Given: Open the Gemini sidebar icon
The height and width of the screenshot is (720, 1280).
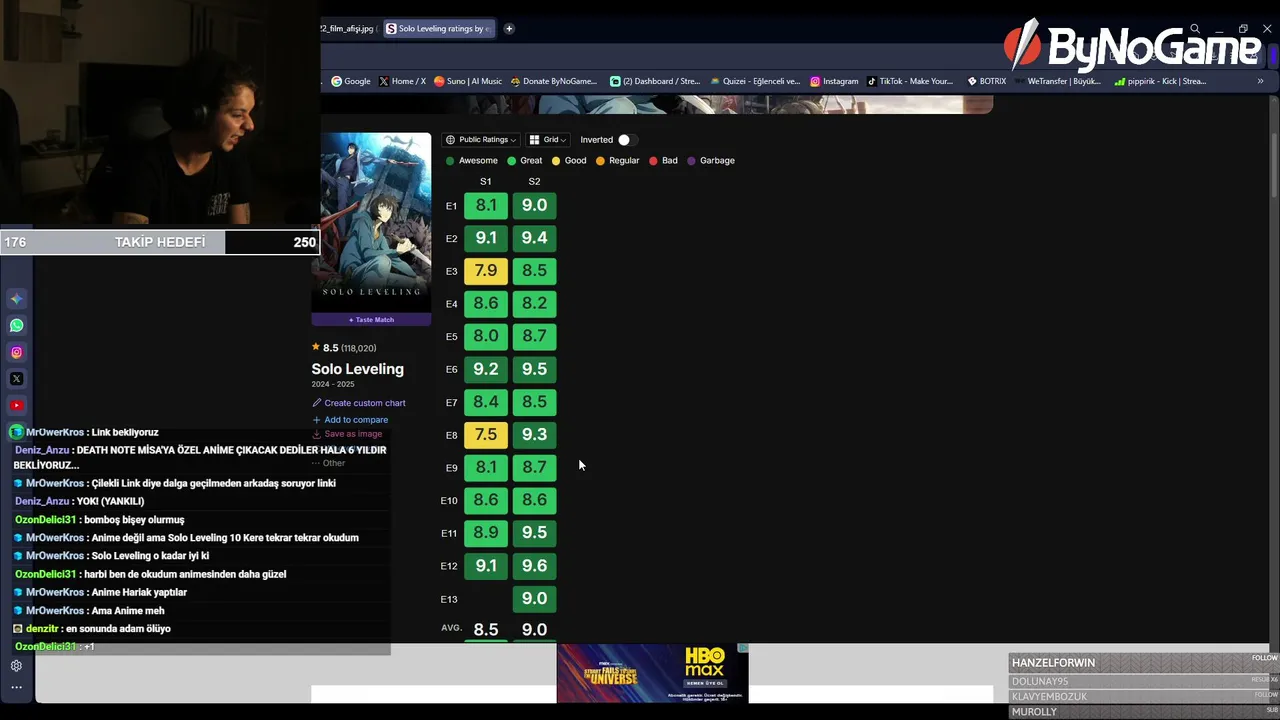Looking at the screenshot, I should coord(17,299).
